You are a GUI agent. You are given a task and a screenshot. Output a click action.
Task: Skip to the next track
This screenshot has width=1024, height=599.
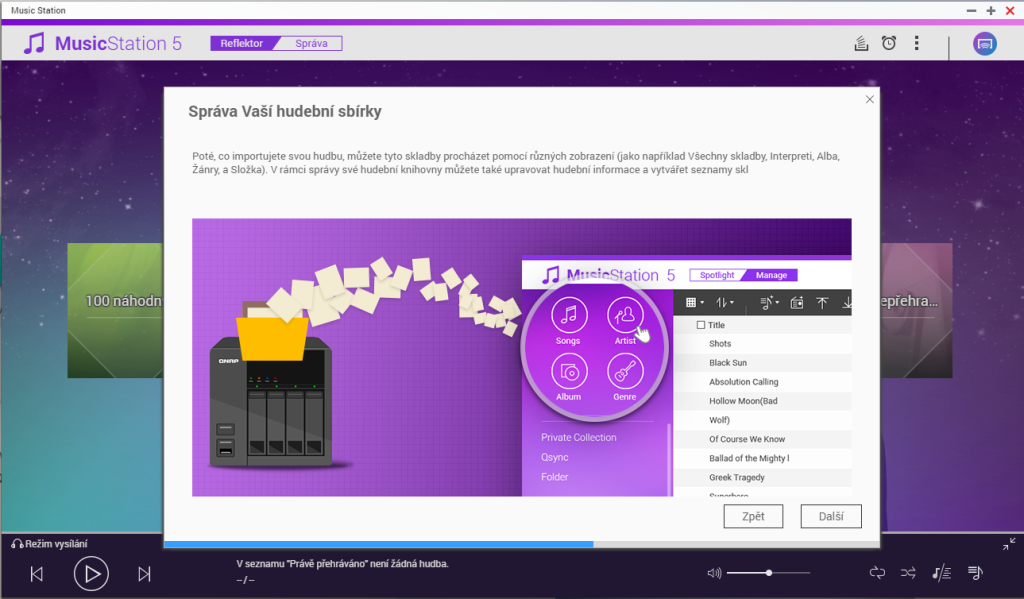point(144,574)
